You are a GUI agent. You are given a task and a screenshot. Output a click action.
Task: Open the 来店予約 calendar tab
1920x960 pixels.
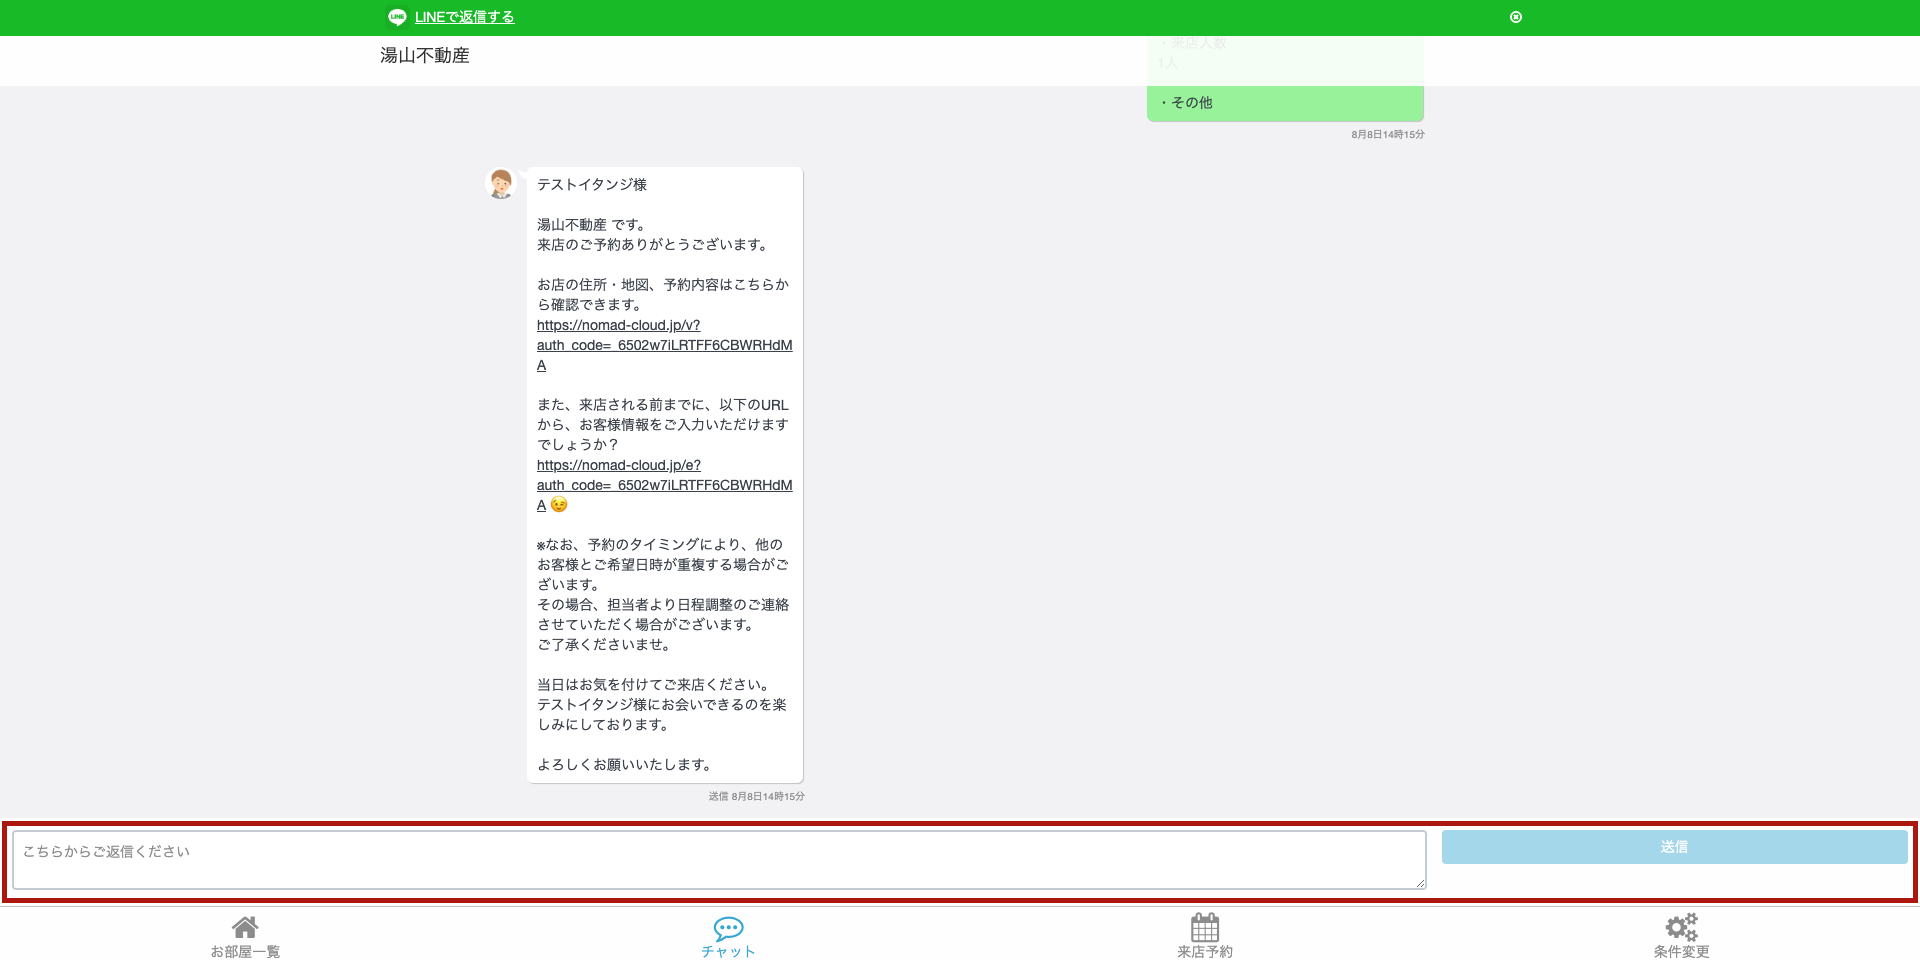click(1205, 936)
